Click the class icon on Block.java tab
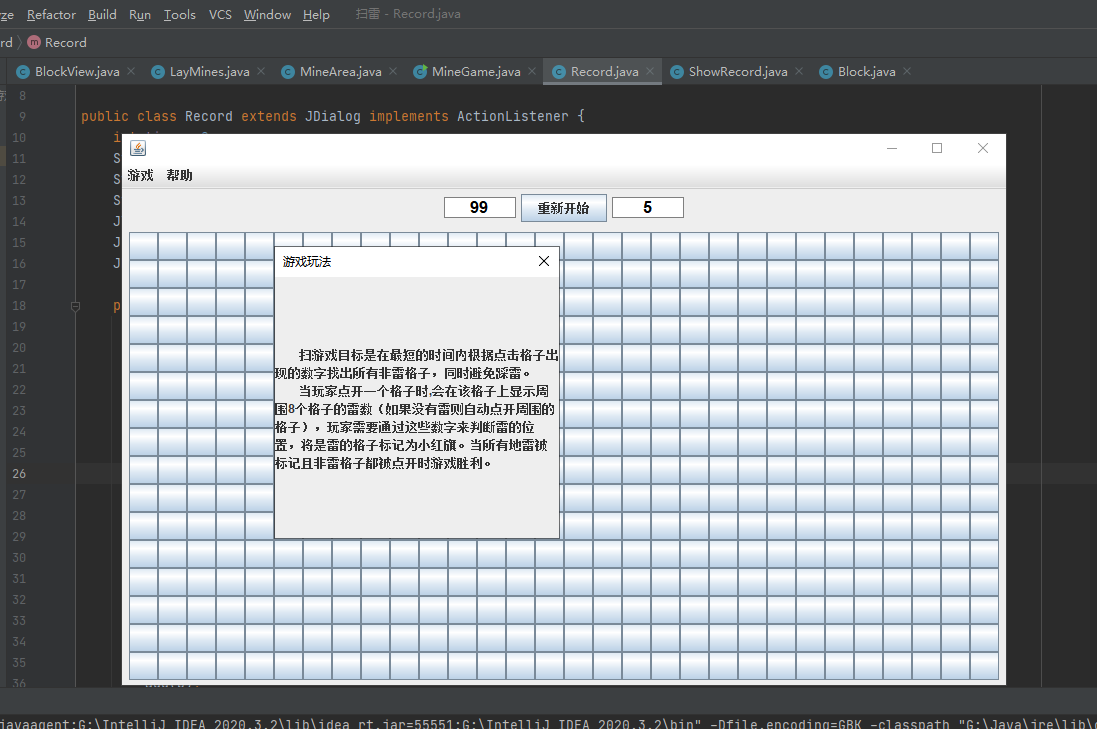The height and width of the screenshot is (729, 1097). (826, 71)
